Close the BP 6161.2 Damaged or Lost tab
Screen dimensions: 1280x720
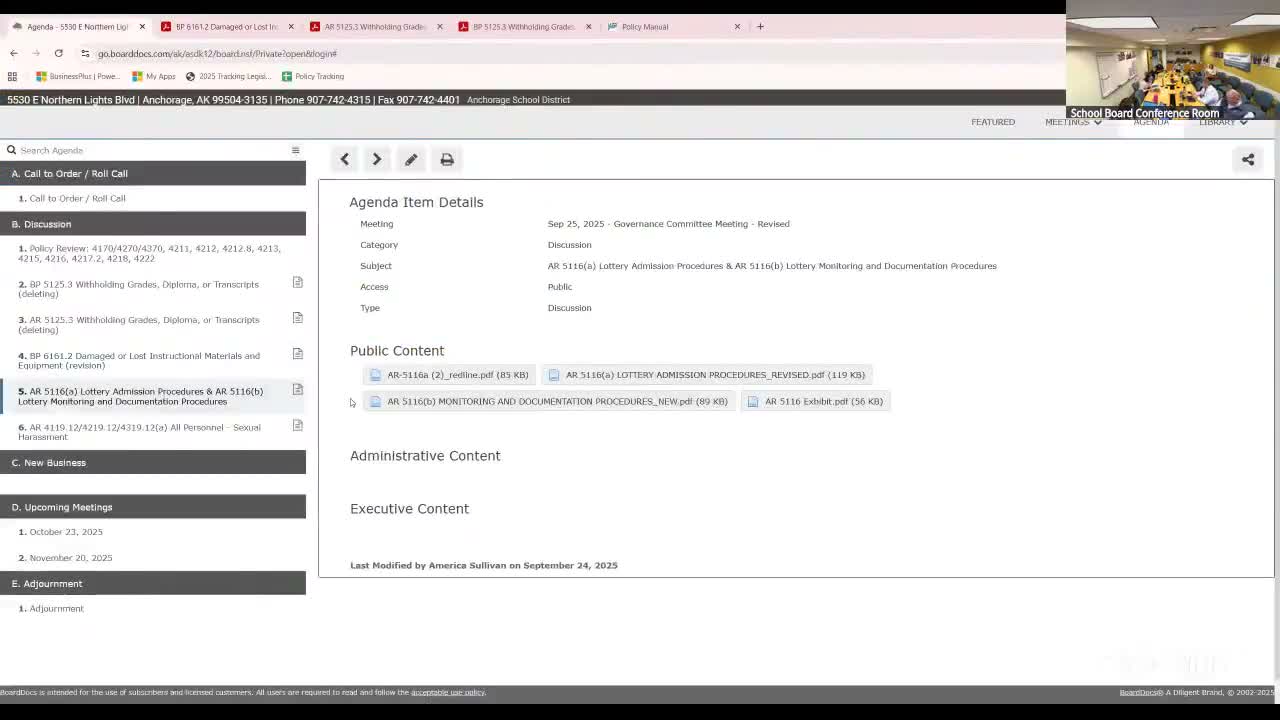pyautogui.click(x=291, y=27)
